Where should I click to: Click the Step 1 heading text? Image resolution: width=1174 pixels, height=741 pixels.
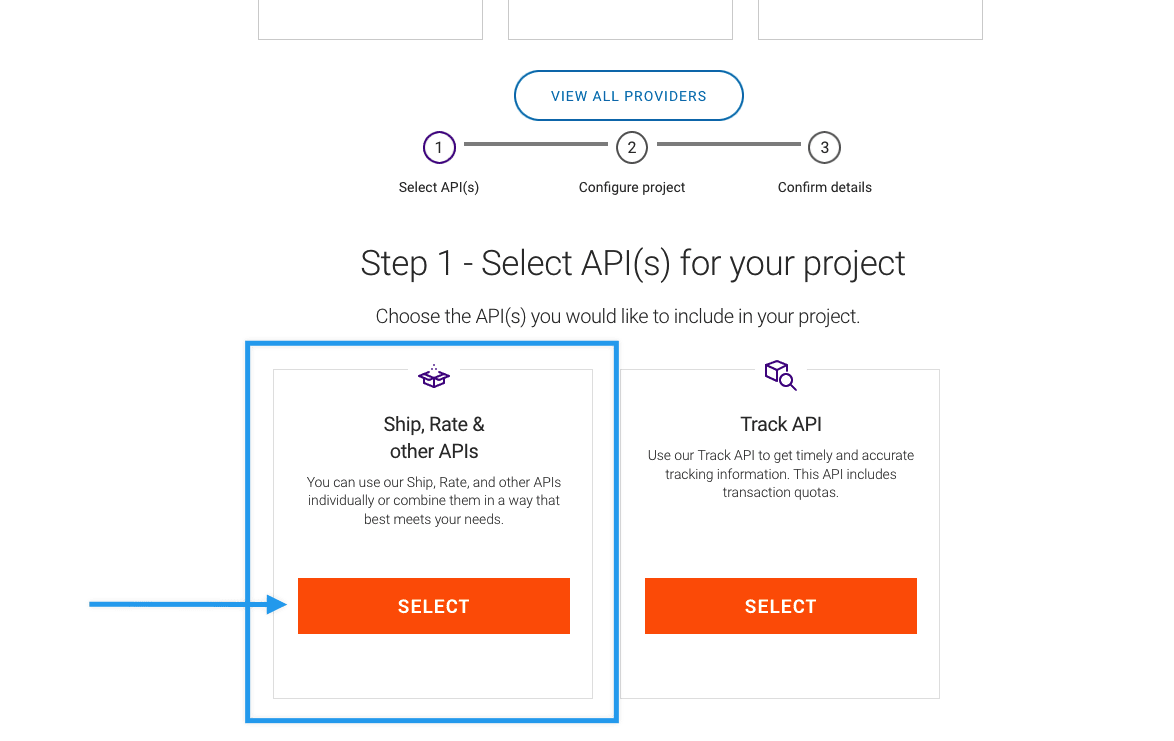tap(632, 263)
